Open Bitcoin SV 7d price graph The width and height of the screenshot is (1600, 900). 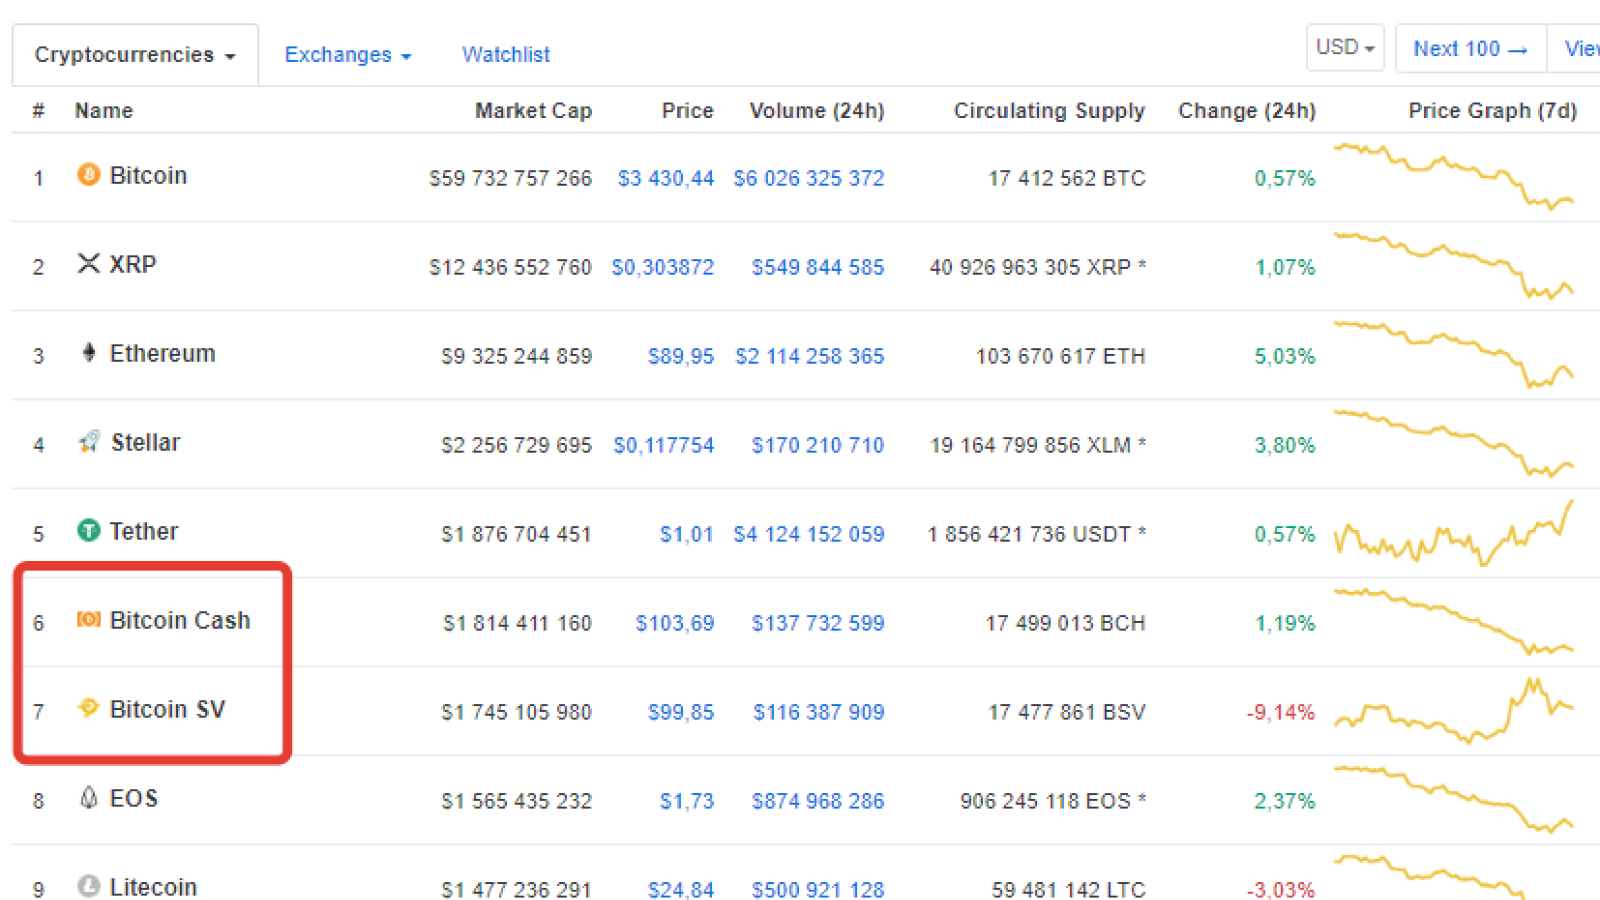1454,710
